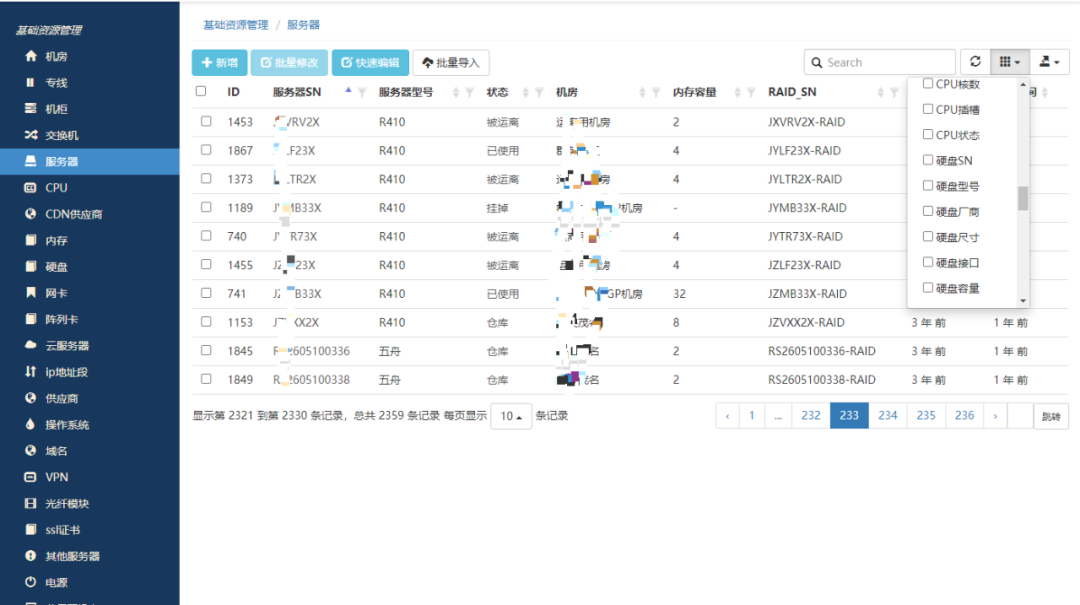Enable CPU核数 column checkbox
Viewport: 1080px width, 605px height.
pos(928,83)
